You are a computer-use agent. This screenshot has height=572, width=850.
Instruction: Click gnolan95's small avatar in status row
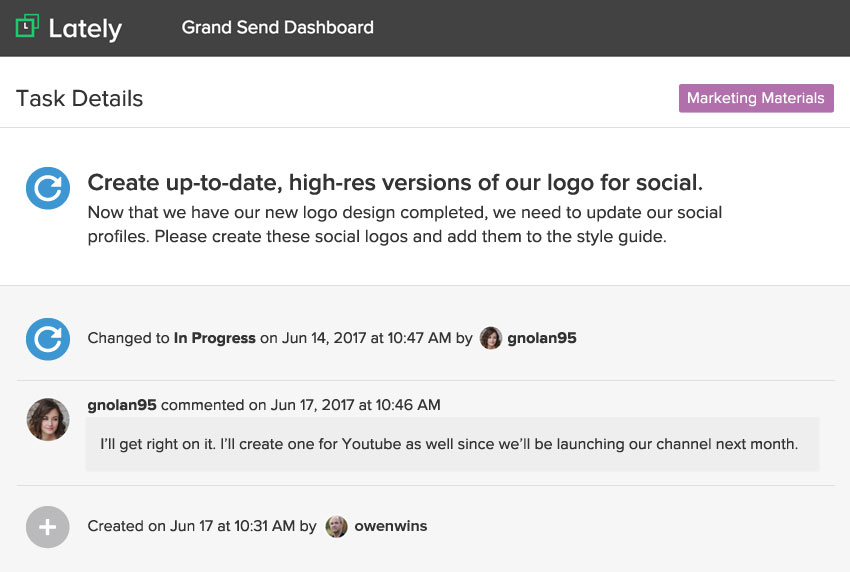[x=490, y=338]
